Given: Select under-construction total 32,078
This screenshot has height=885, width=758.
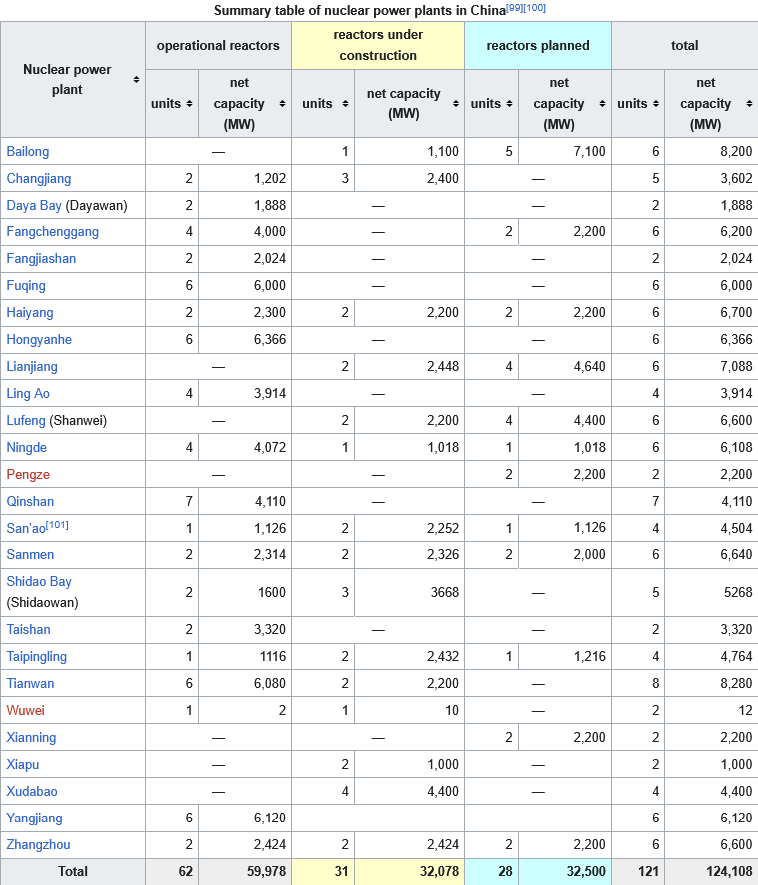Looking at the screenshot, I should point(440,871).
